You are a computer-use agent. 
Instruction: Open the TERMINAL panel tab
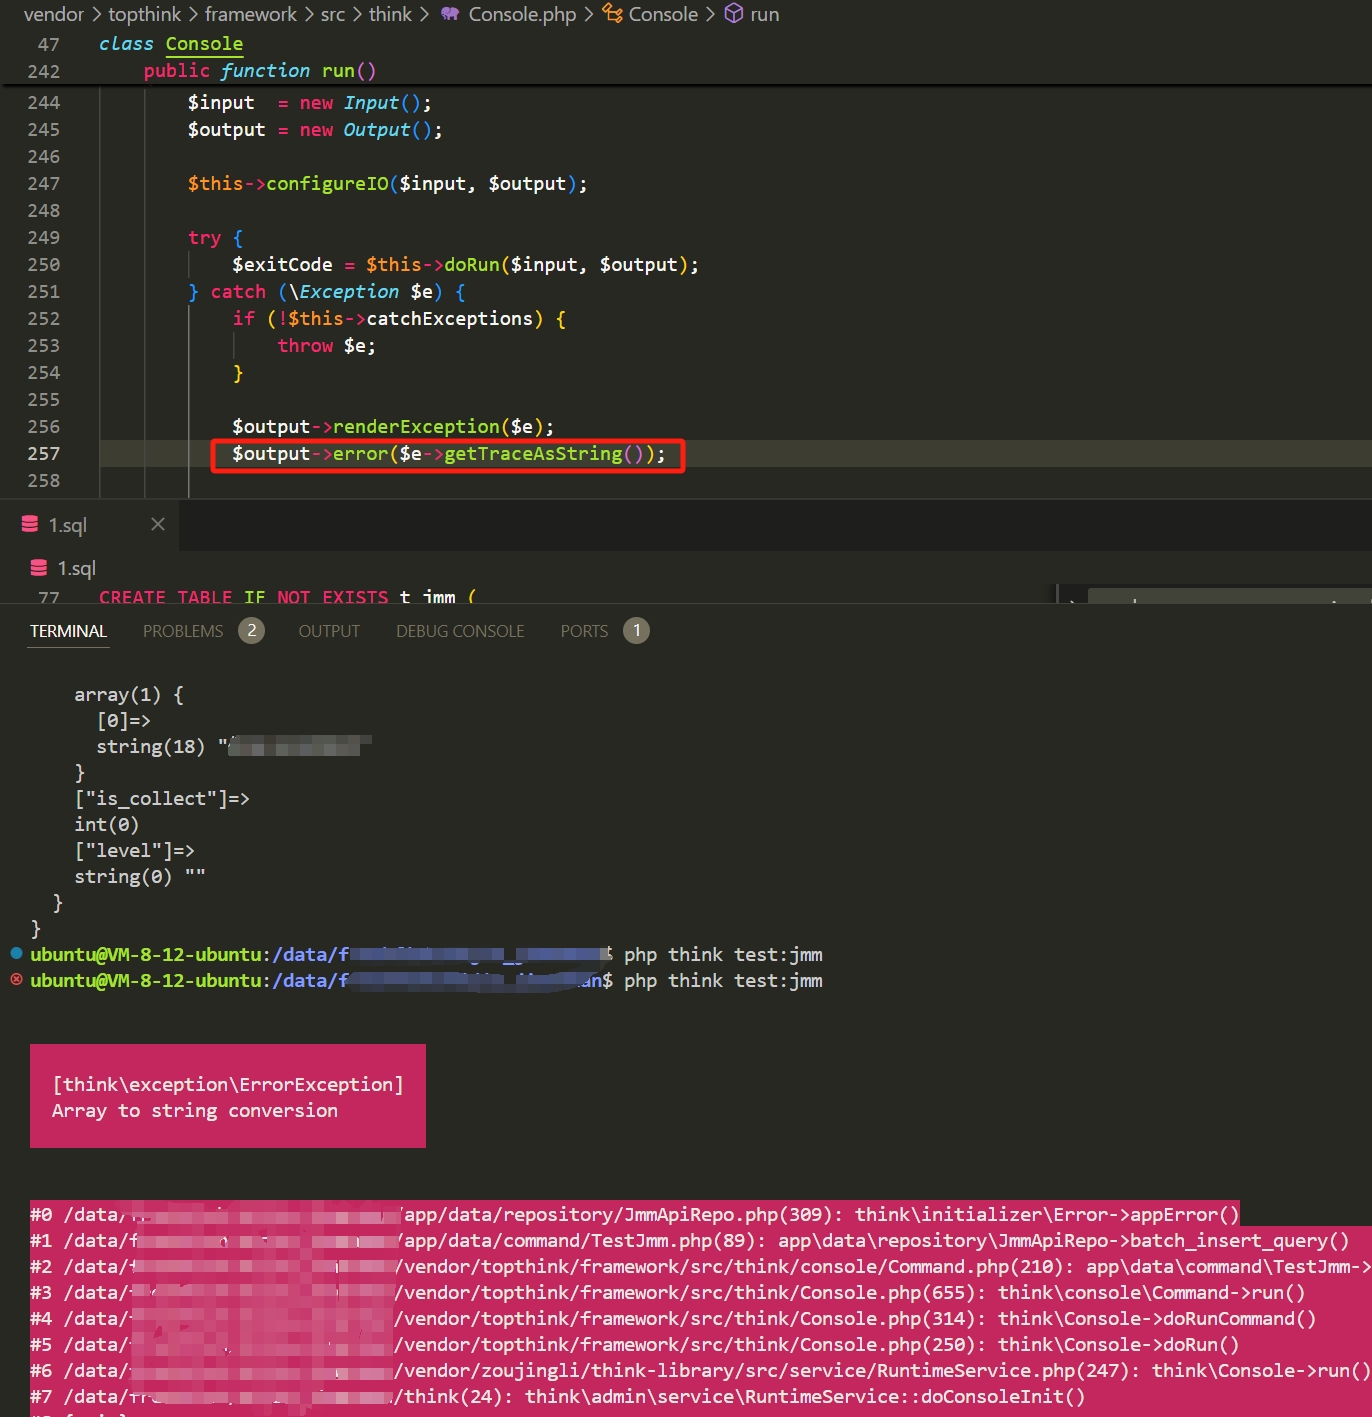pos(68,631)
